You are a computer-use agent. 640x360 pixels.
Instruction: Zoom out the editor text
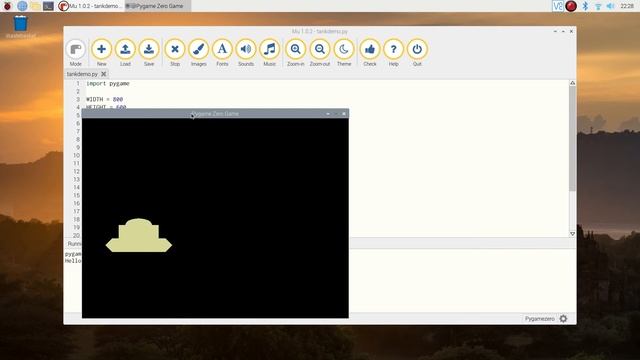[x=320, y=53]
